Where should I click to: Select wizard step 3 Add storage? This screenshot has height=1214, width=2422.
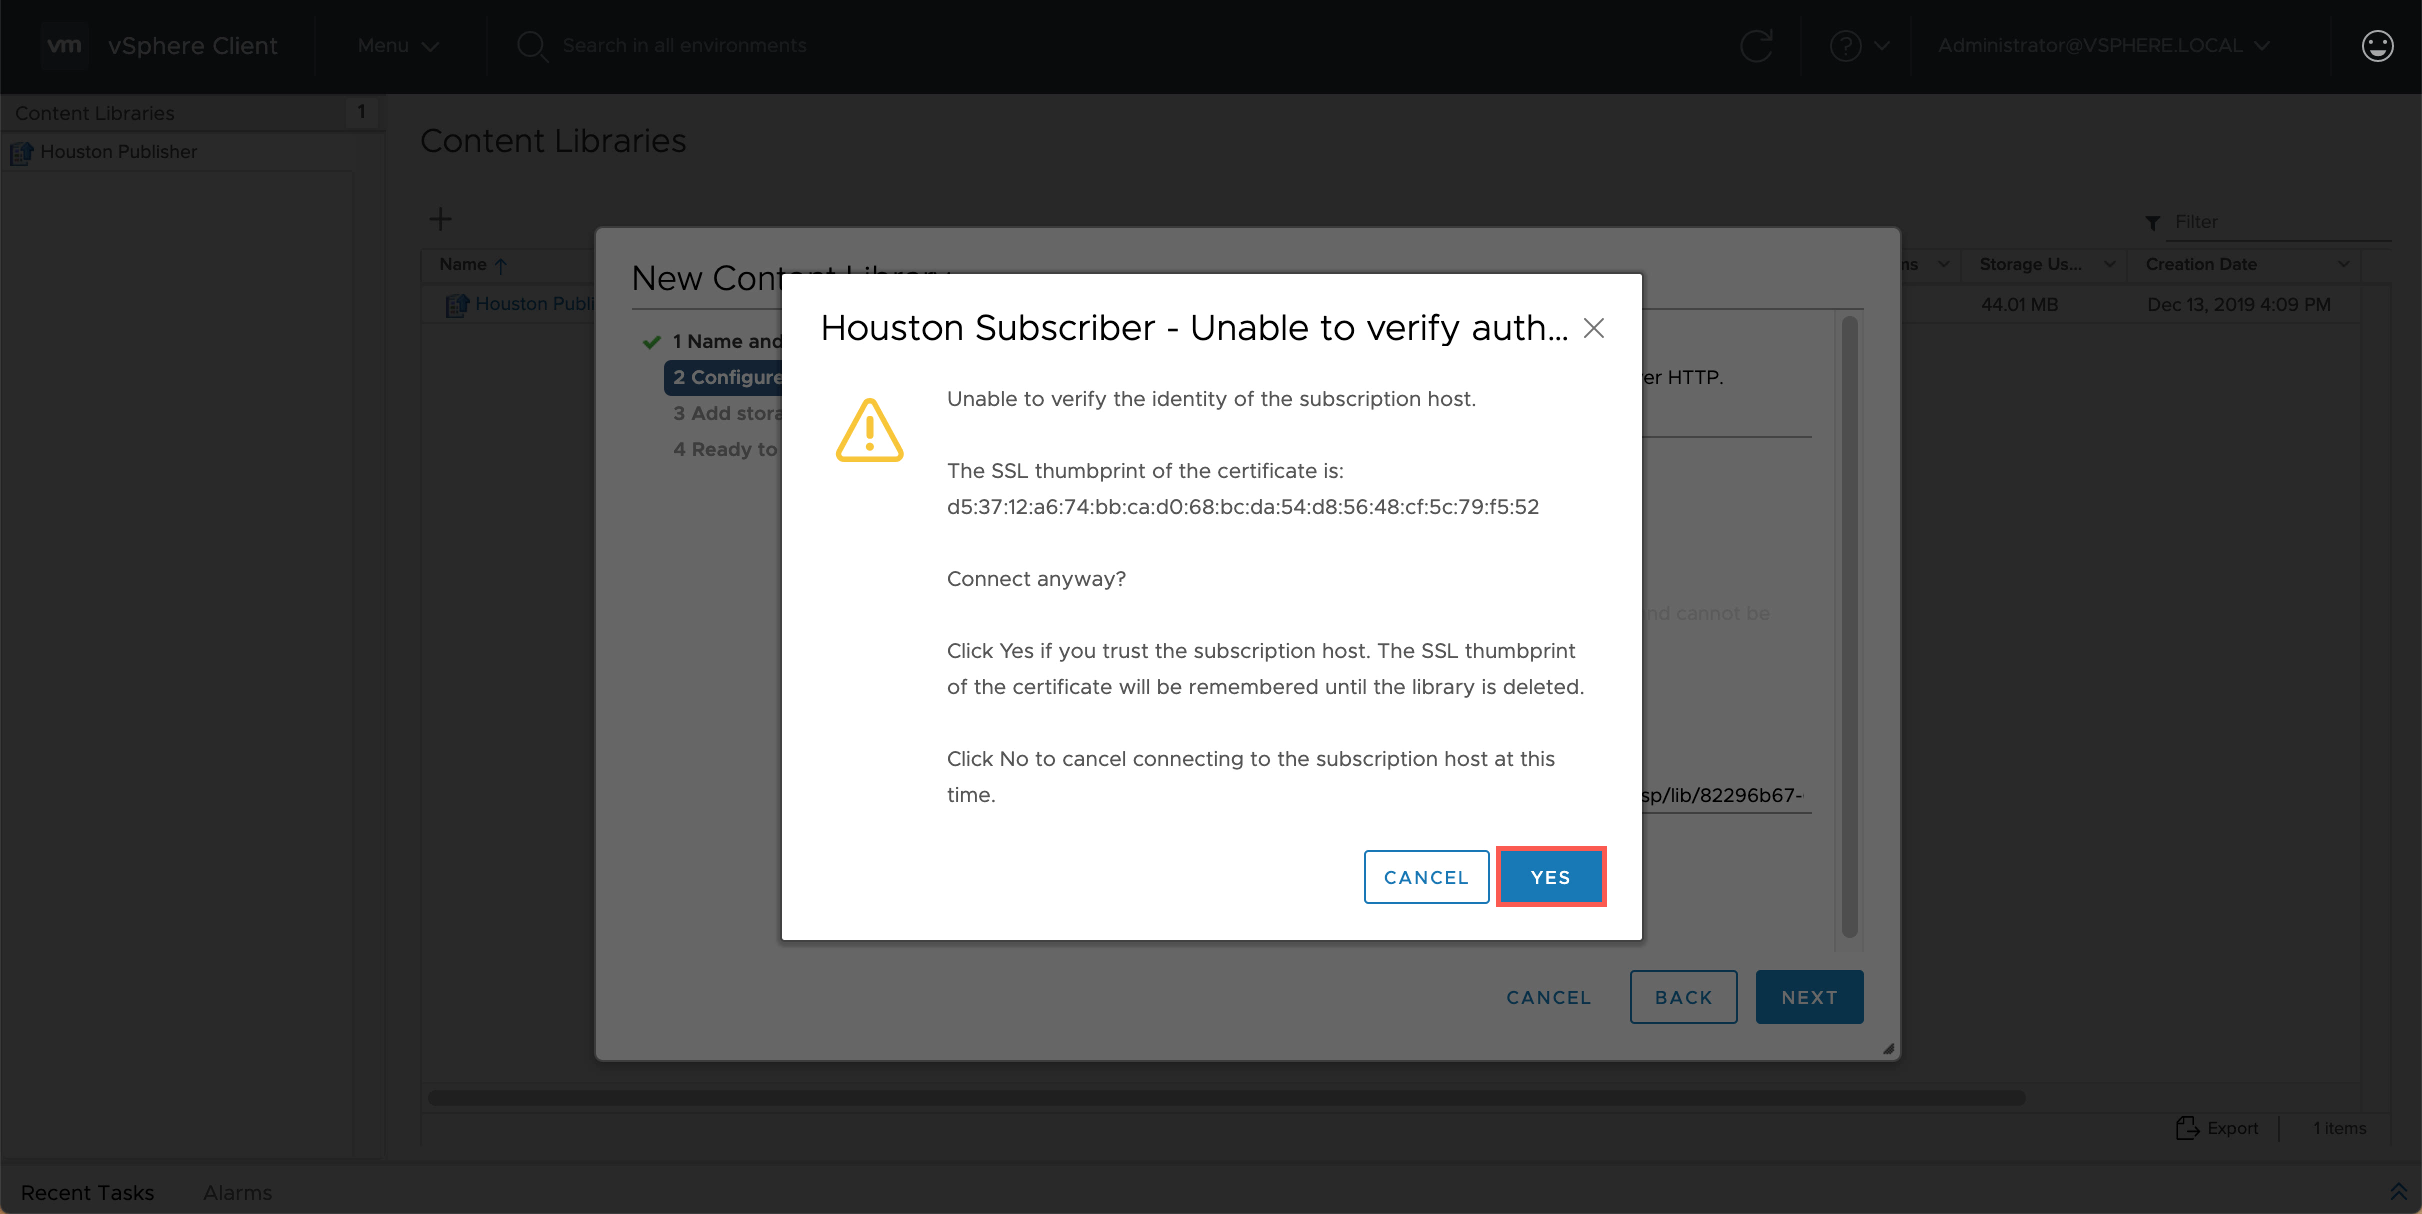727,414
